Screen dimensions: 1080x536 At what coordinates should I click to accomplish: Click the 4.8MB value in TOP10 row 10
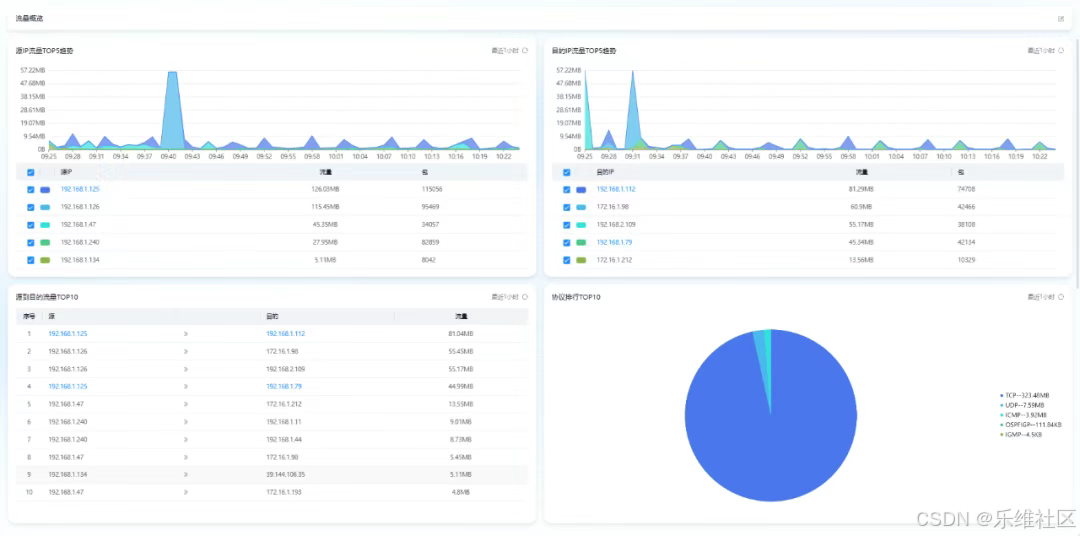pyautogui.click(x=461, y=492)
